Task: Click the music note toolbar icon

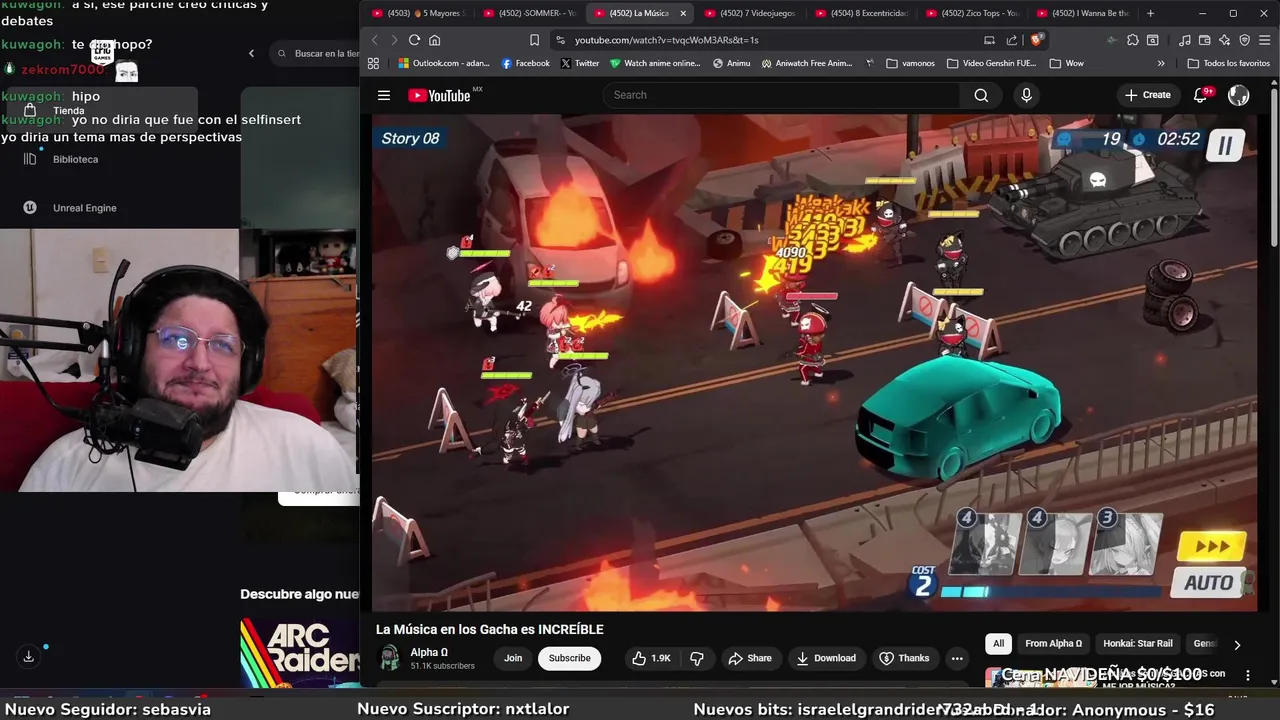Action: pyautogui.click(x=1185, y=40)
